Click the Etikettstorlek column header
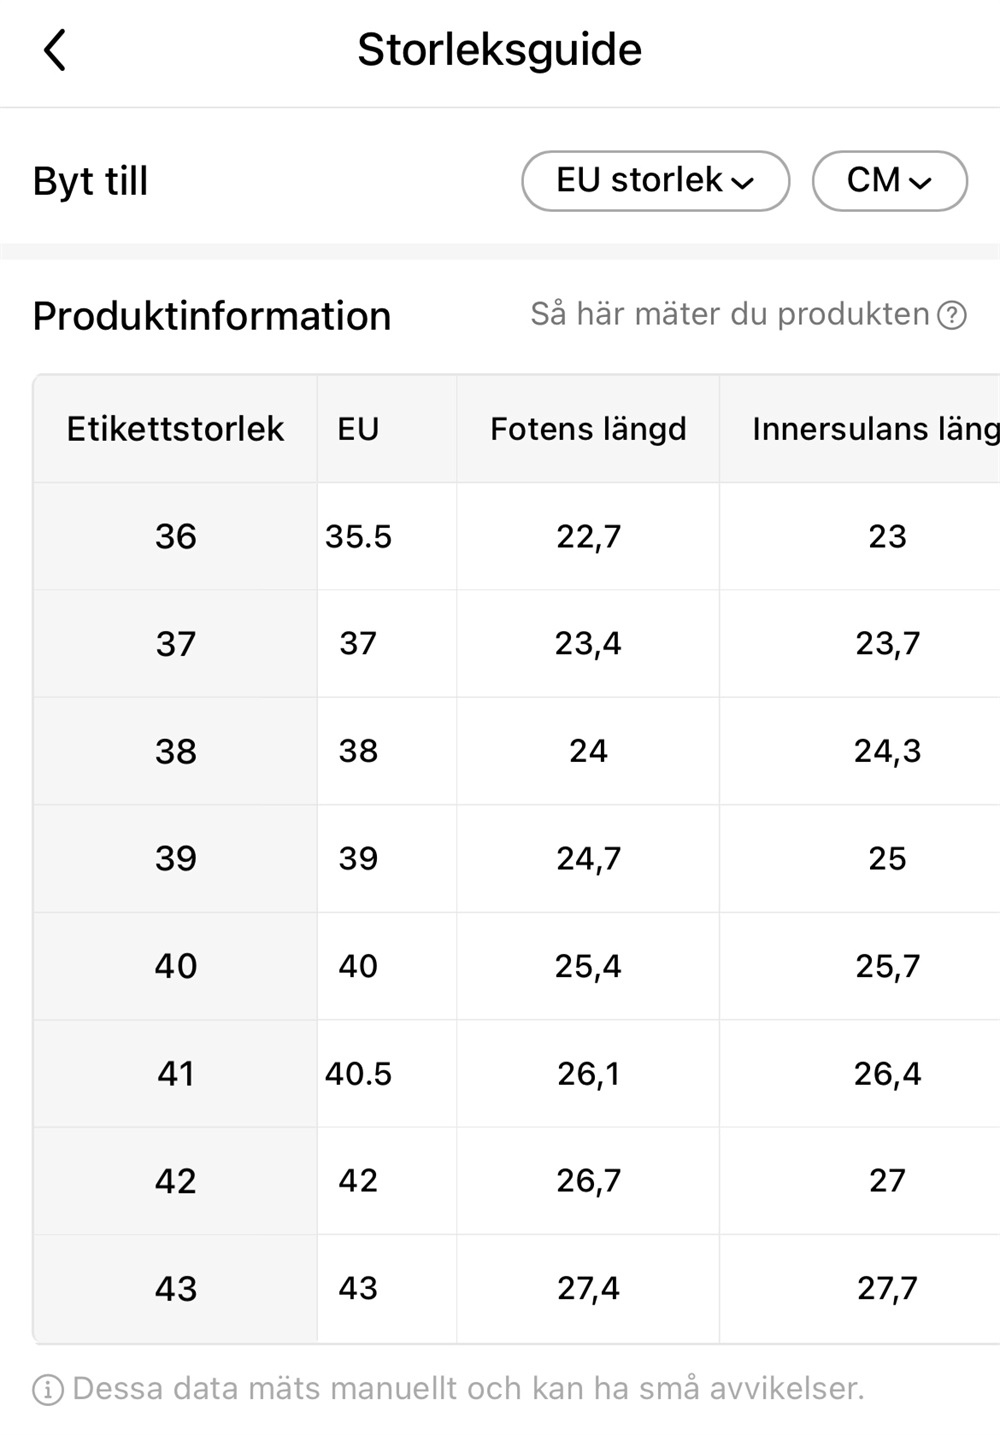 [x=175, y=429]
